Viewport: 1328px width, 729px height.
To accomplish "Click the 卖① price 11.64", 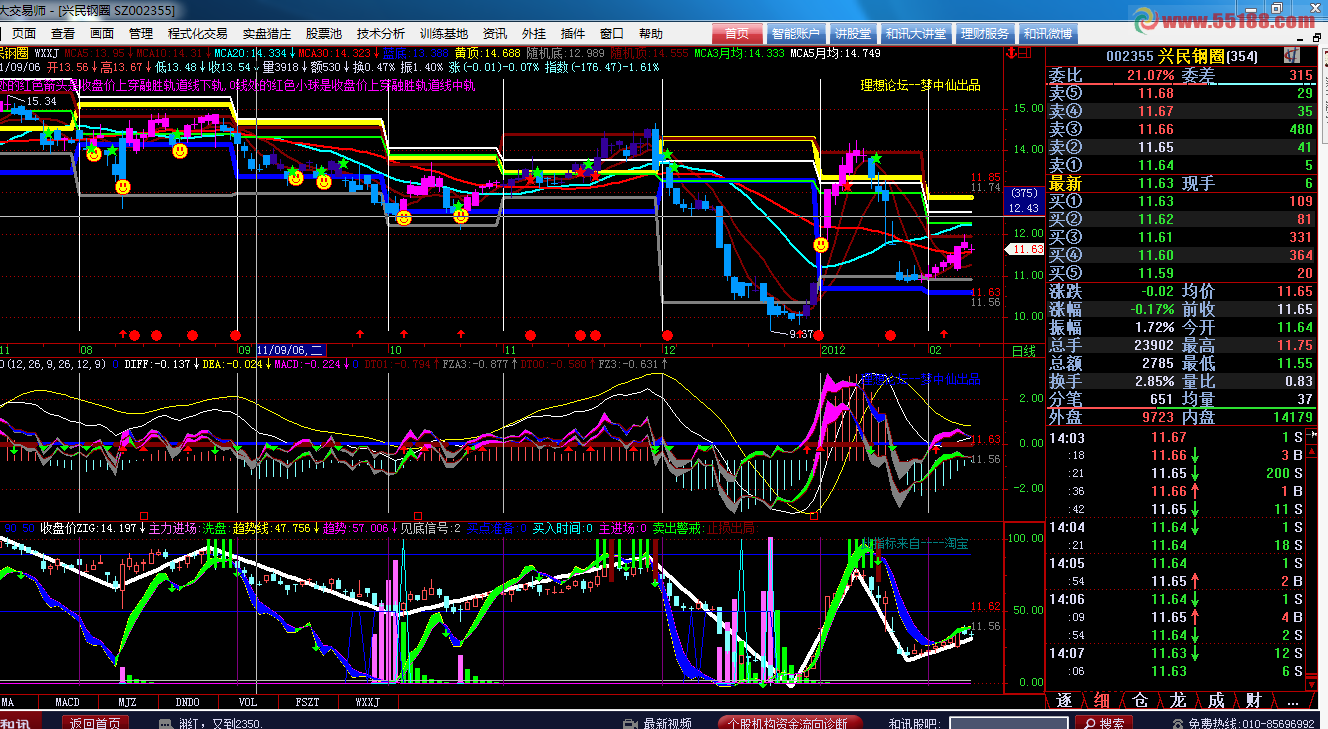I will coord(1156,165).
